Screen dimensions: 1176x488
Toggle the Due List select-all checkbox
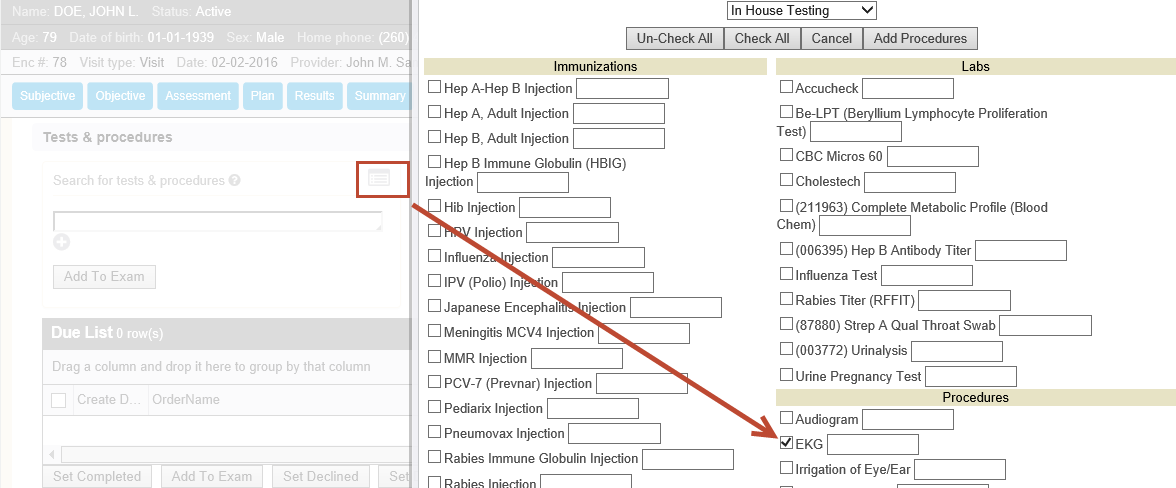tap(59, 400)
